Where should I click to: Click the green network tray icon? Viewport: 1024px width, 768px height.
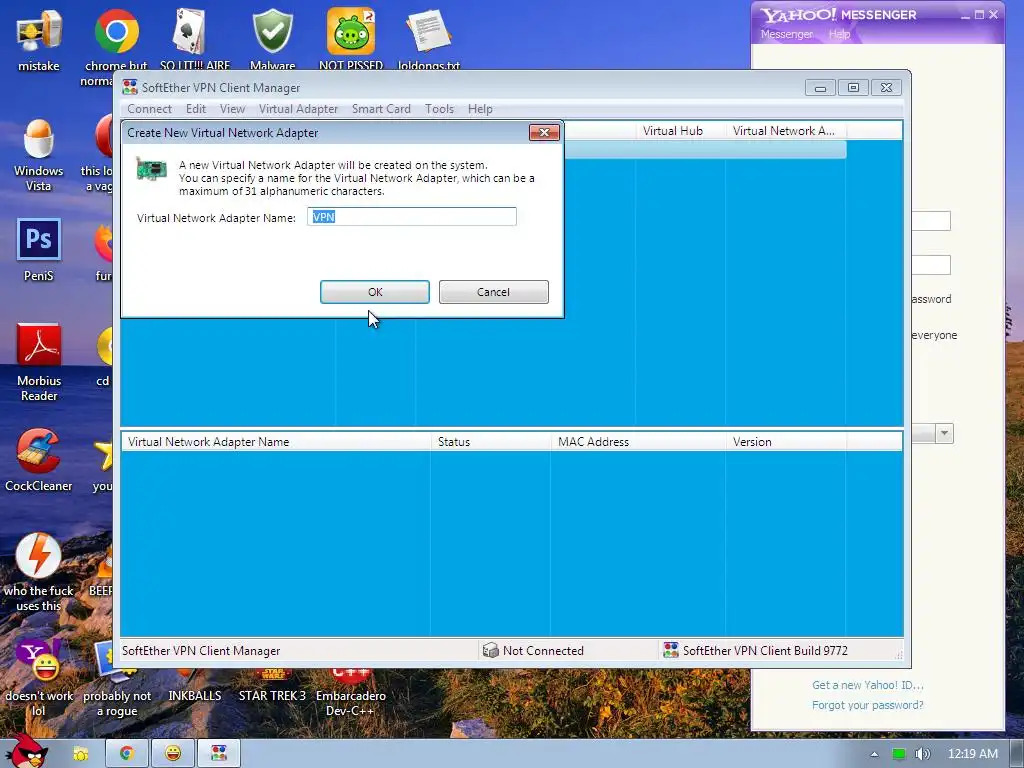[x=899, y=754]
